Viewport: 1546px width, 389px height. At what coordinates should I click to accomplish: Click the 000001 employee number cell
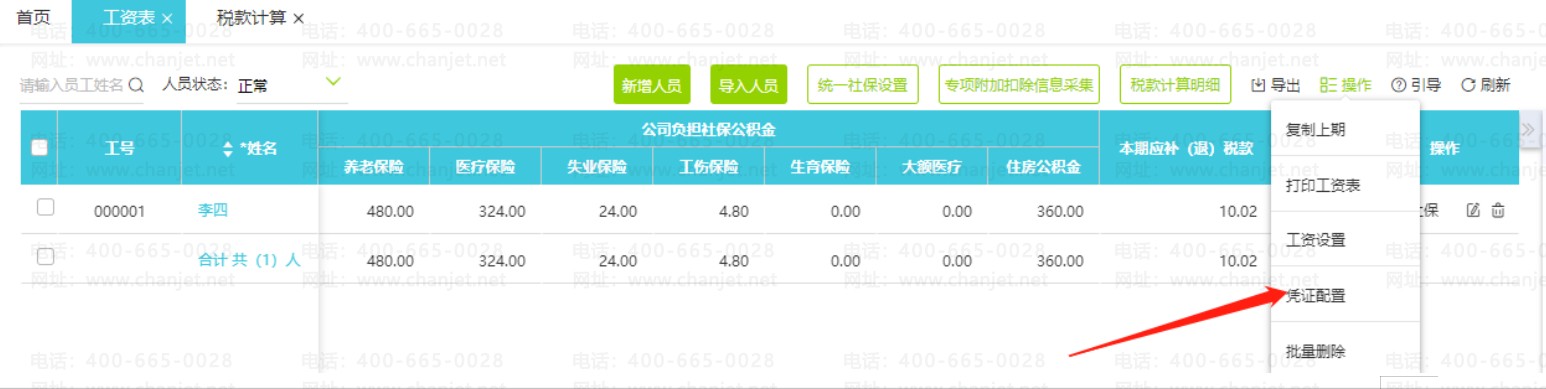pyautogui.click(x=120, y=211)
